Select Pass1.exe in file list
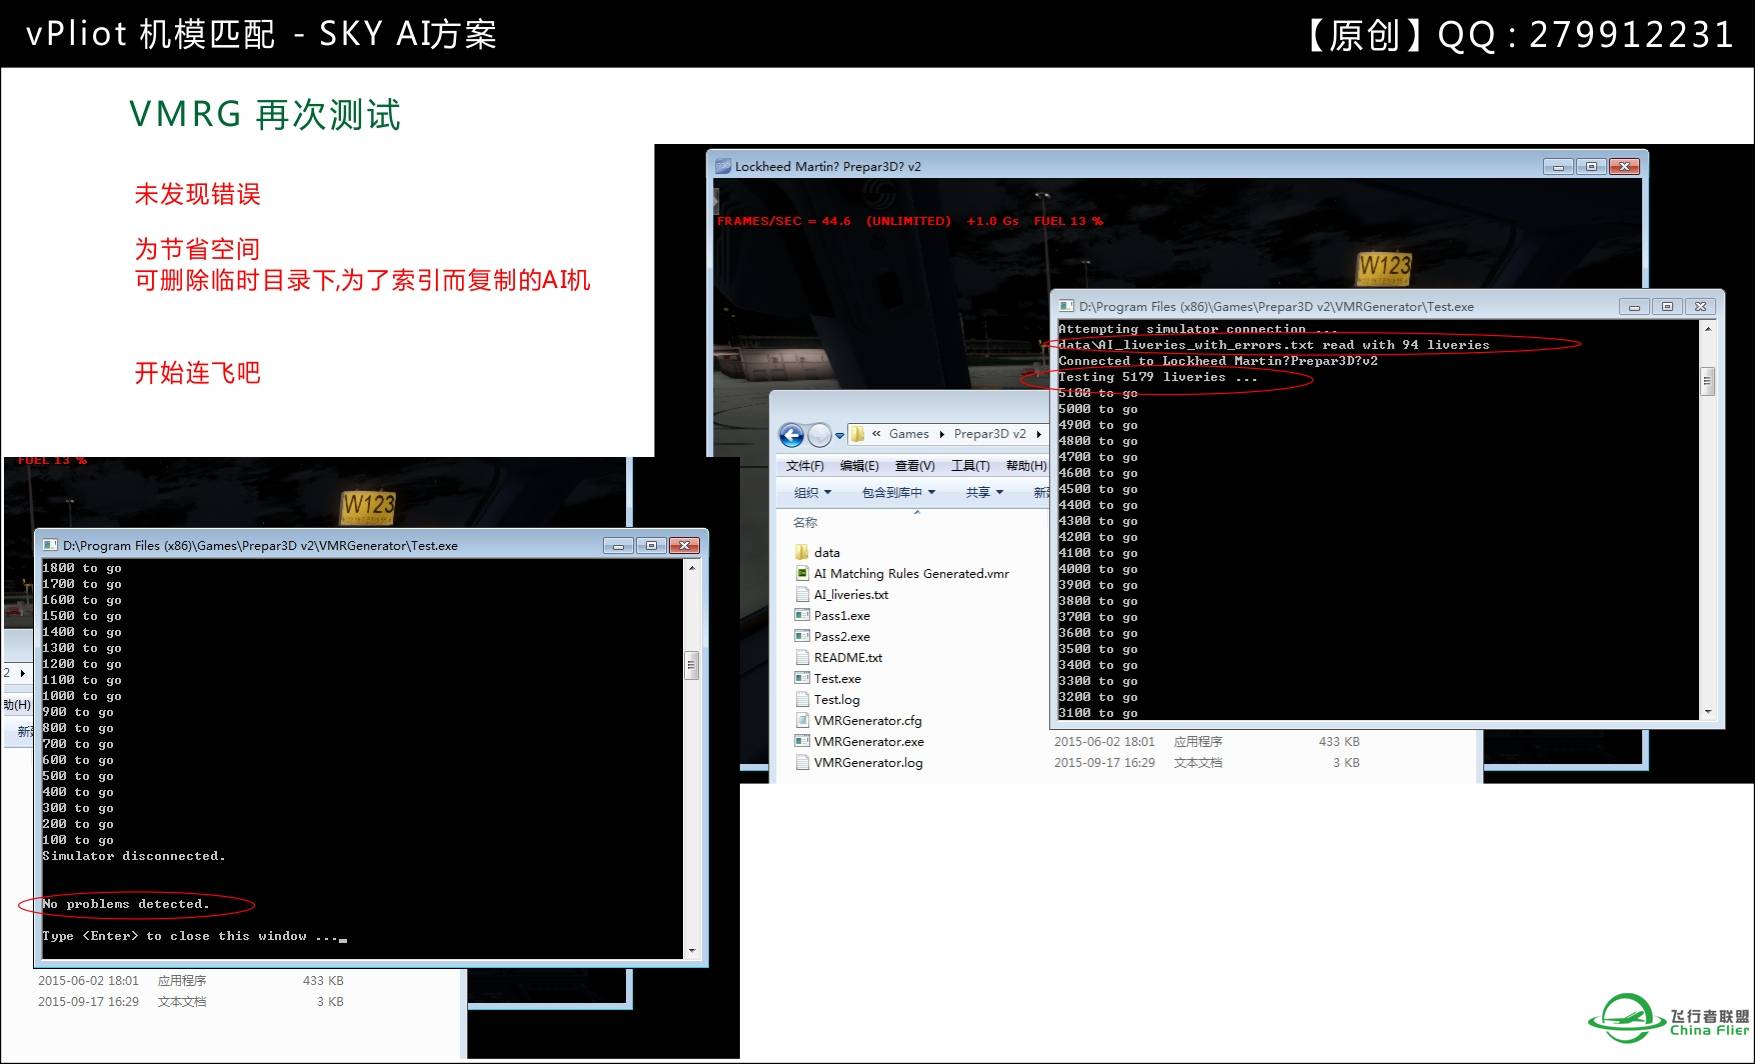The height and width of the screenshot is (1064, 1755). coord(833,615)
